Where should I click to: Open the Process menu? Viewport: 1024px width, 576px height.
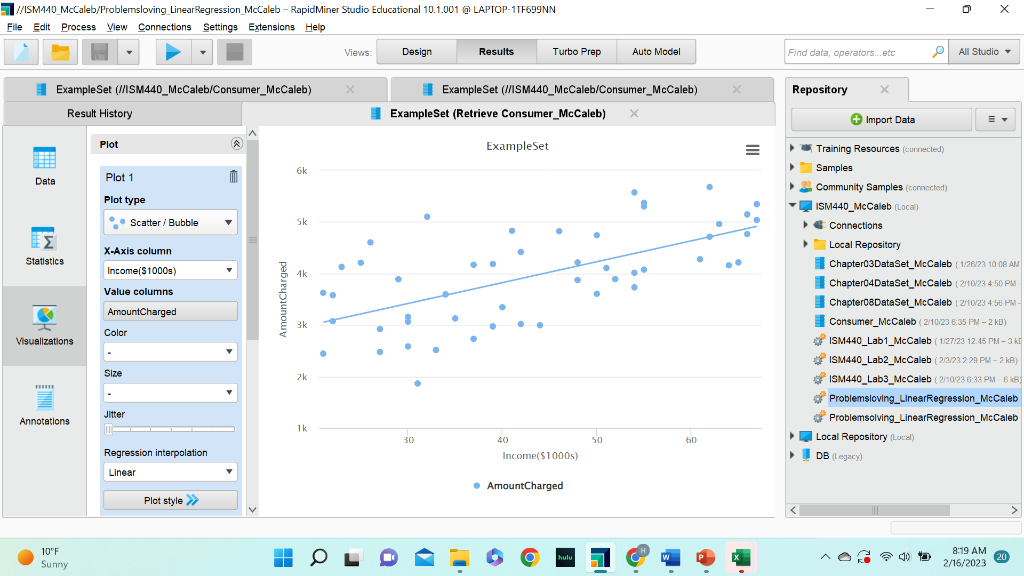click(x=78, y=27)
